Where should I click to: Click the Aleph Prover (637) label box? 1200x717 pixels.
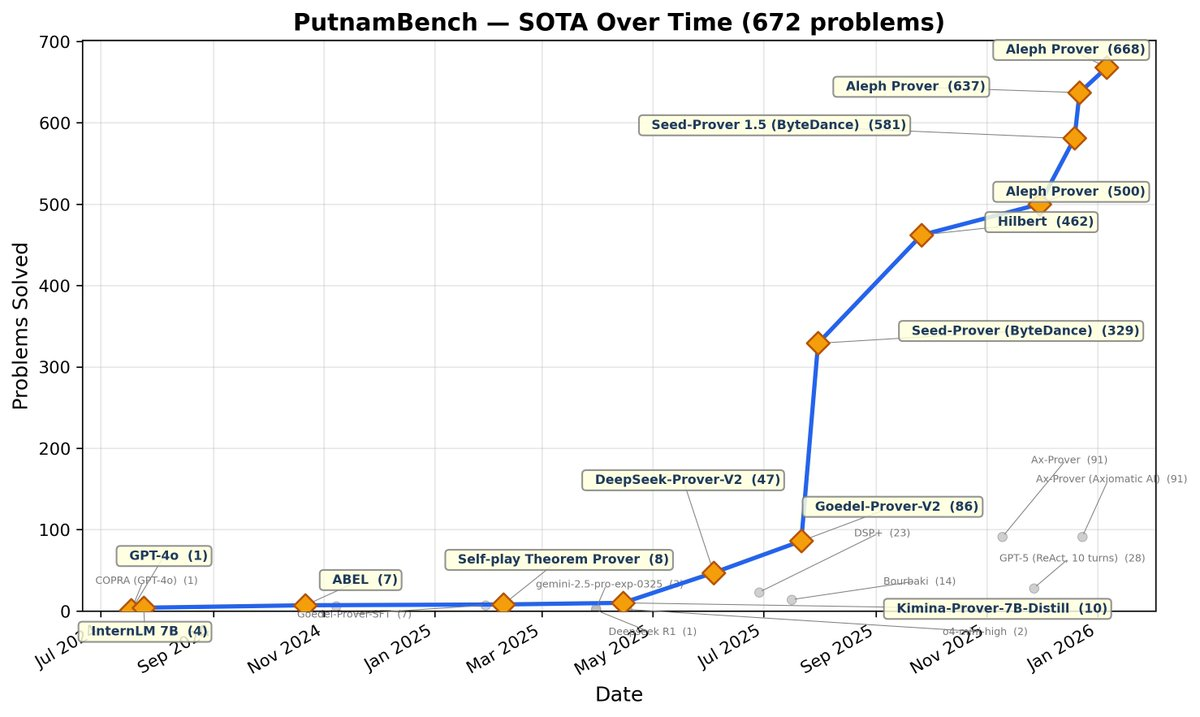click(x=911, y=87)
